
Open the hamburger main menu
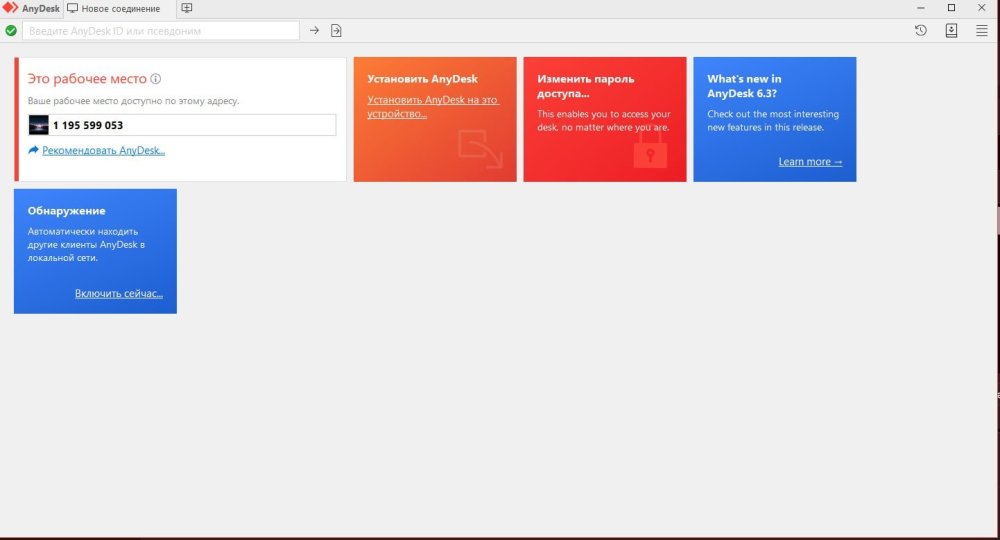(x=982, y=31)
